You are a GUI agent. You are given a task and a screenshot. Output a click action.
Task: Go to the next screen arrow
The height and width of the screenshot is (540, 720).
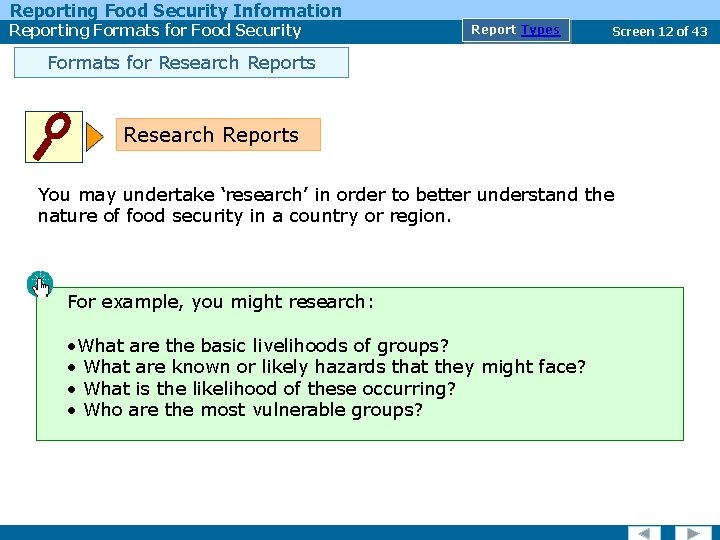(x=693, y=533)
